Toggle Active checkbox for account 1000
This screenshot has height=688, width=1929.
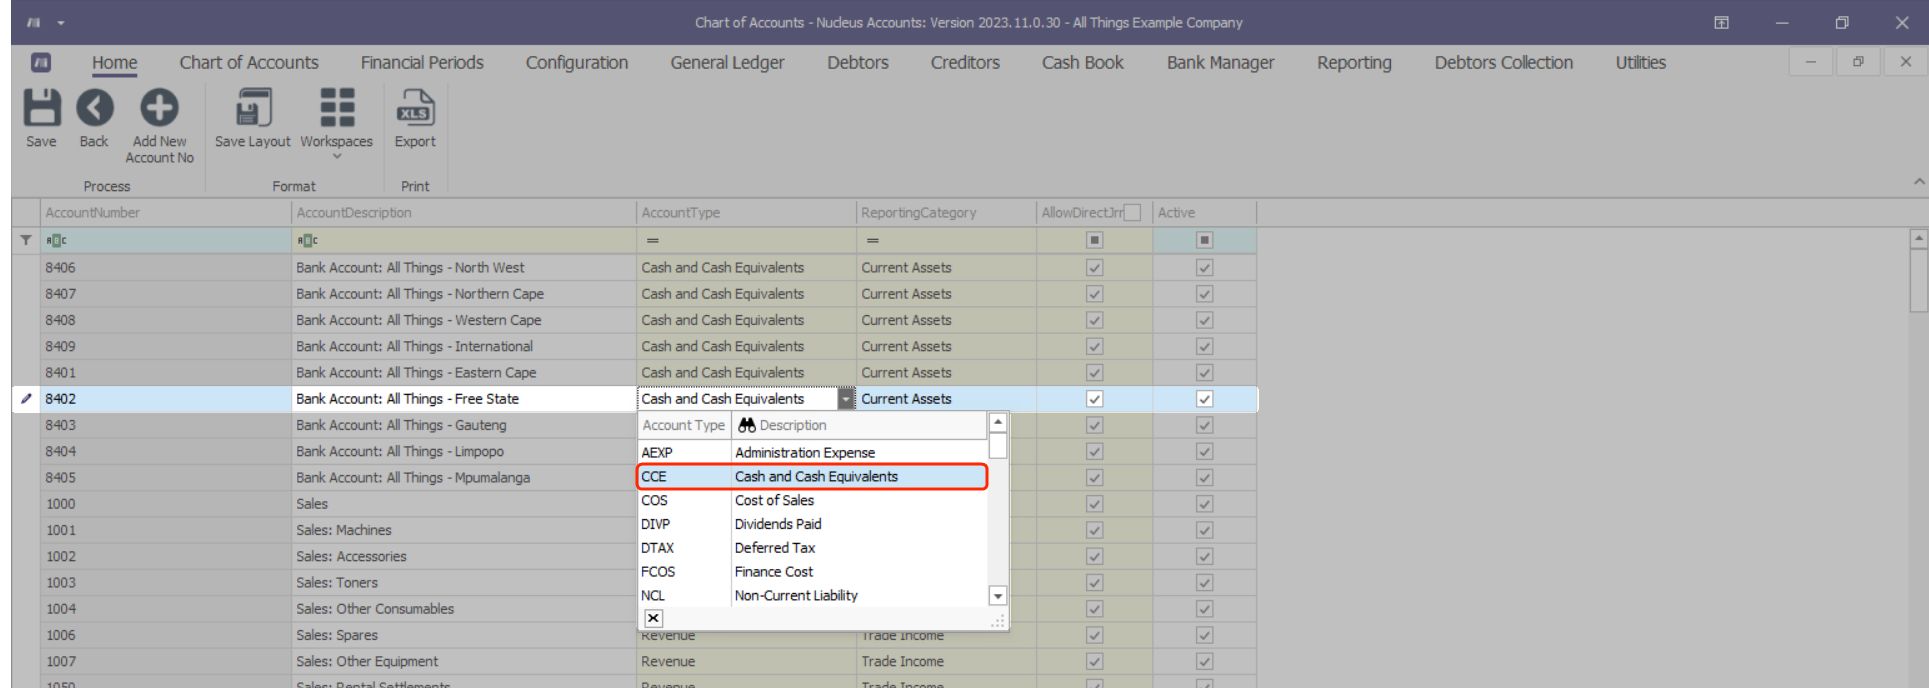(x=1205, y=504)
